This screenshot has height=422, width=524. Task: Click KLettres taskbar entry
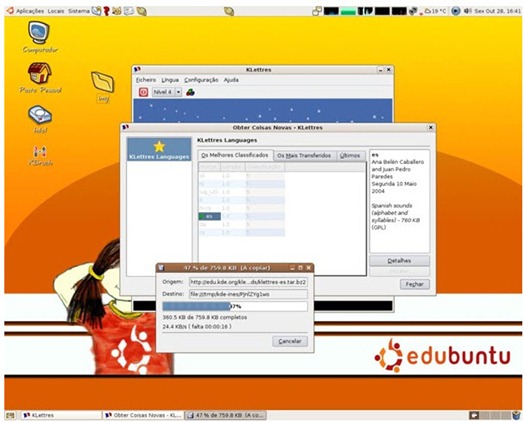point(61,415)
